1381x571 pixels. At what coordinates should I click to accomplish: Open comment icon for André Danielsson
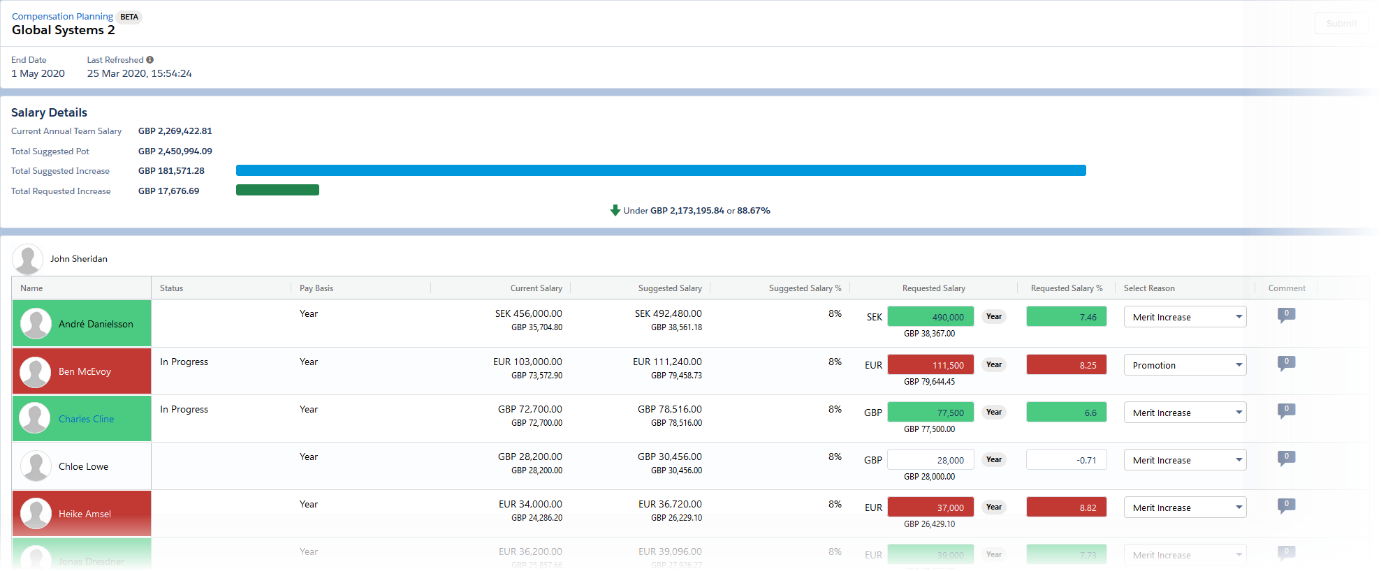[1286, 316]
